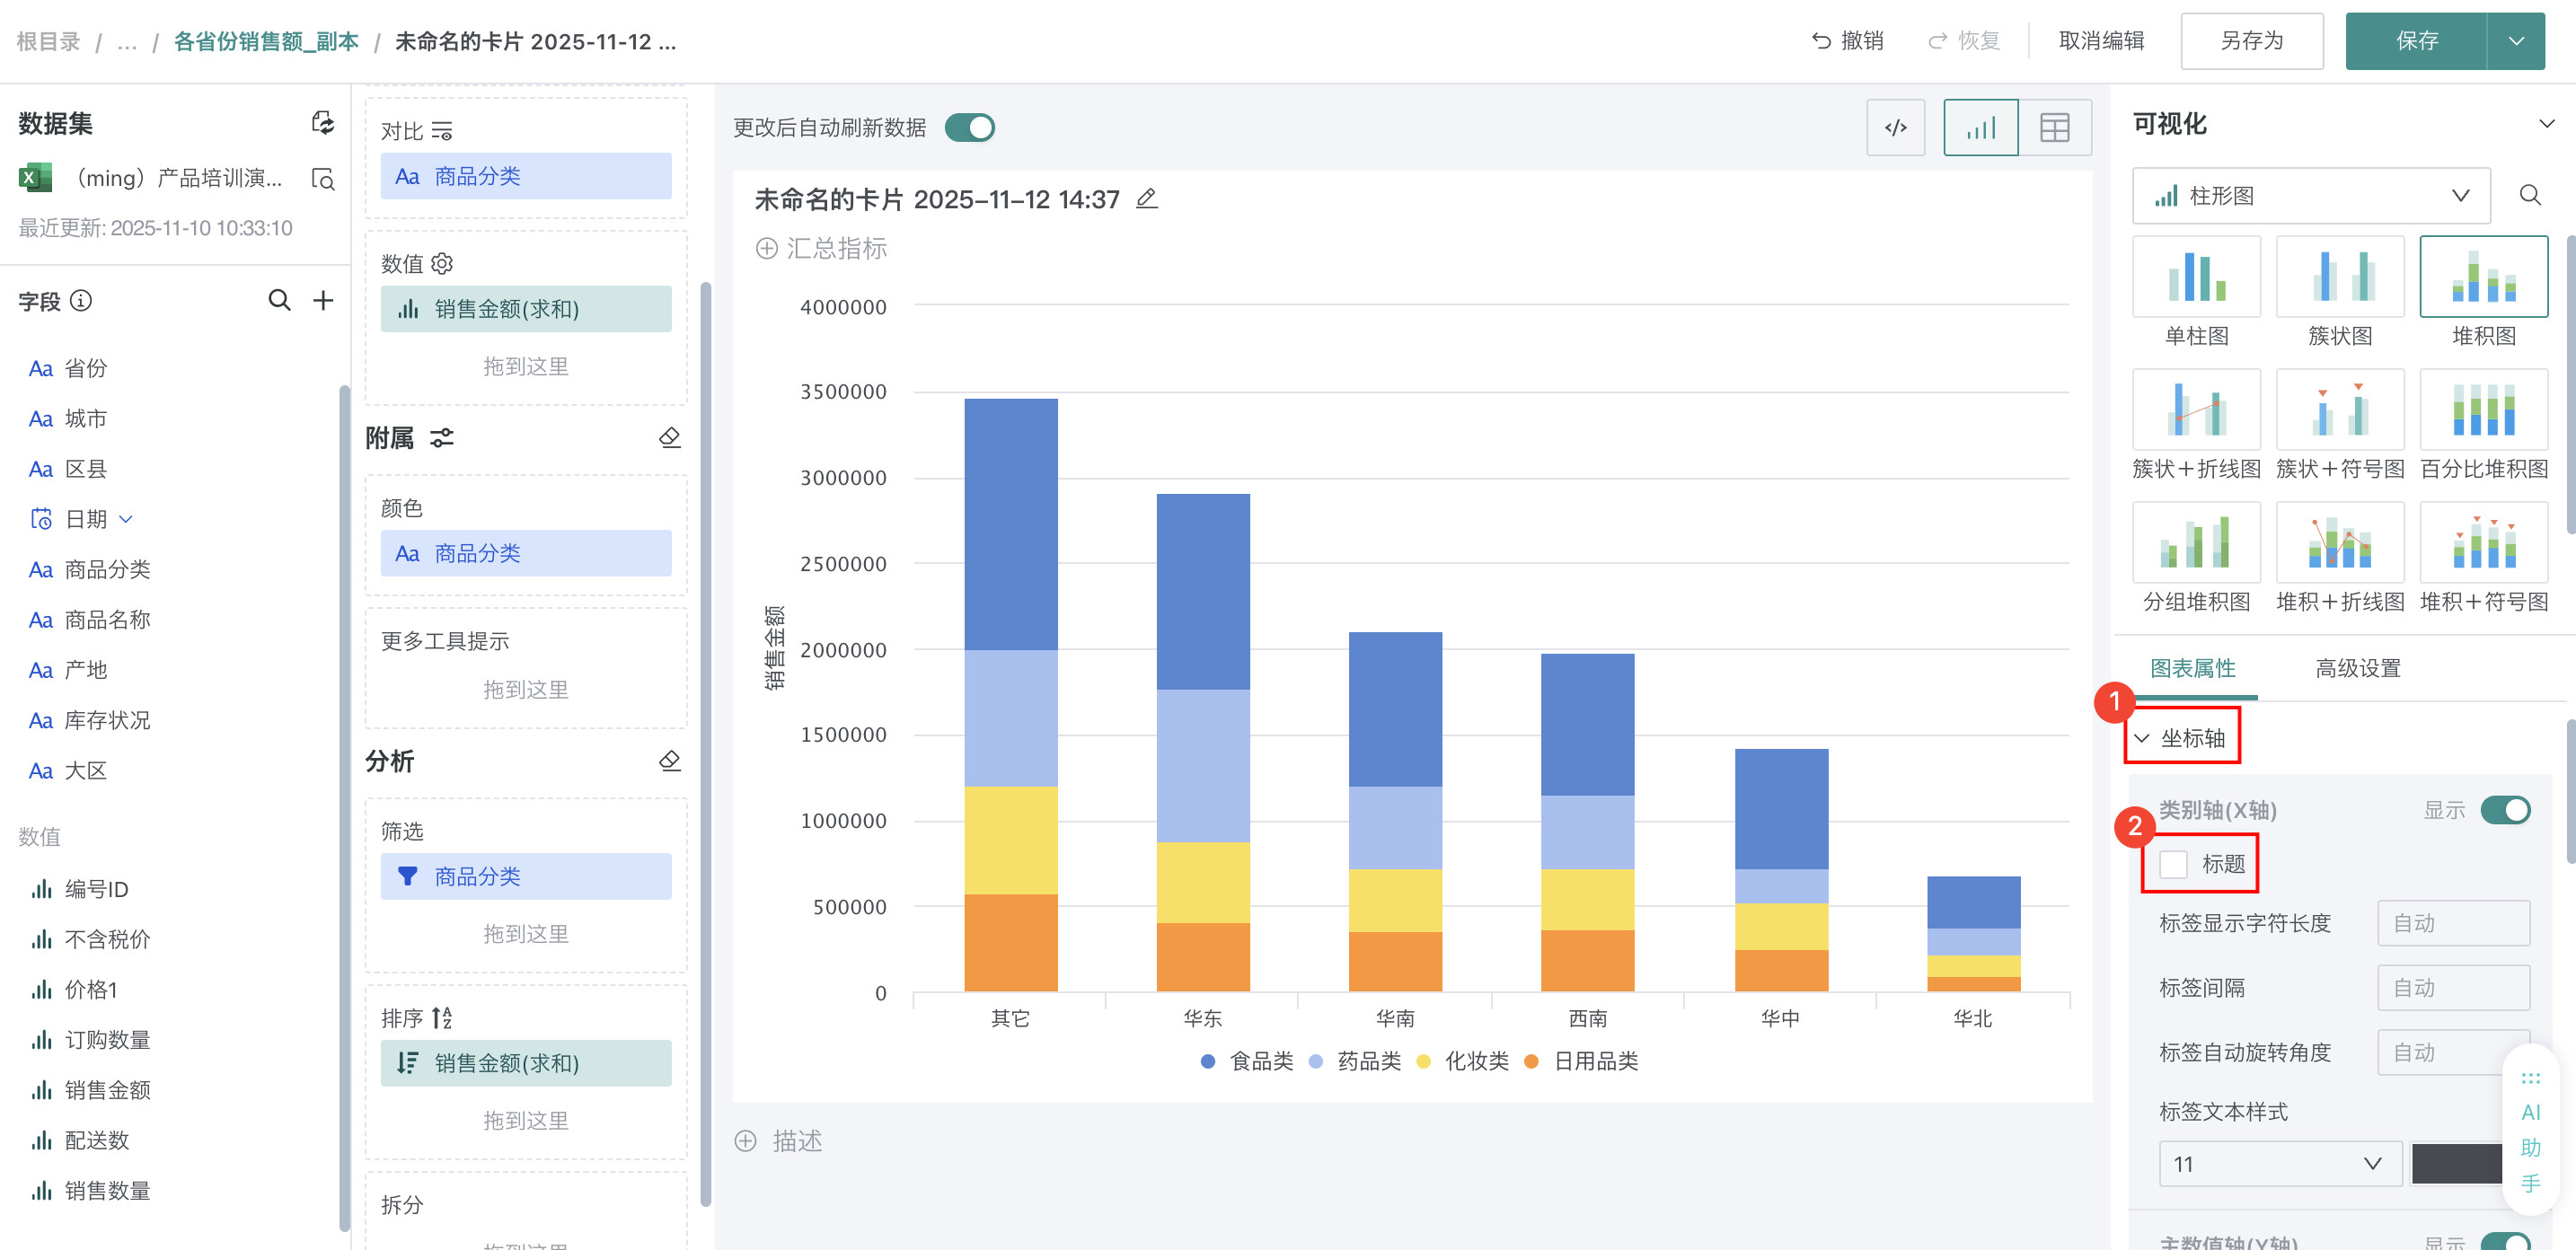Click the edit pencil beside card title
Viewport: 2576px width, 1250px height.
click(1147, 199)
